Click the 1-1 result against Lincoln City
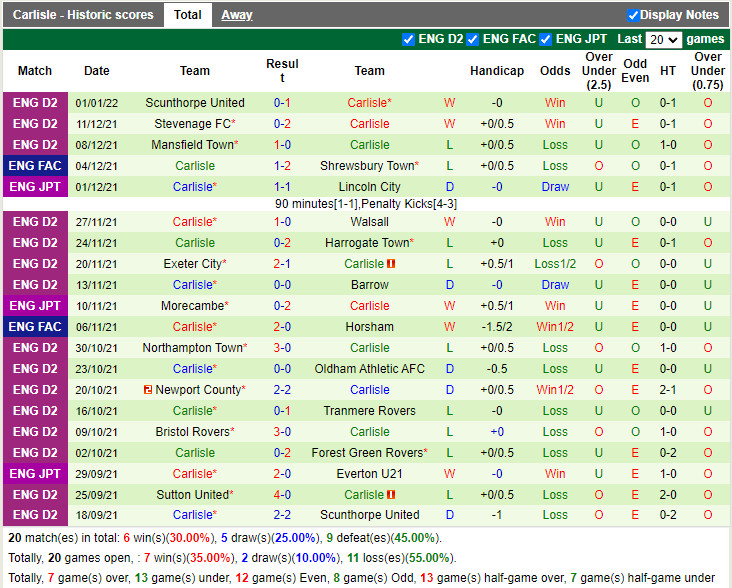Screen dimensions: 732x588 (282, 187)
